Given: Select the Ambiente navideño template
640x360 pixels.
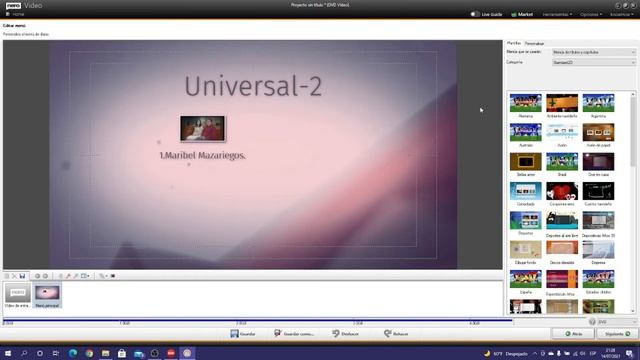Looking at the screenshot, I should [562, 106].
